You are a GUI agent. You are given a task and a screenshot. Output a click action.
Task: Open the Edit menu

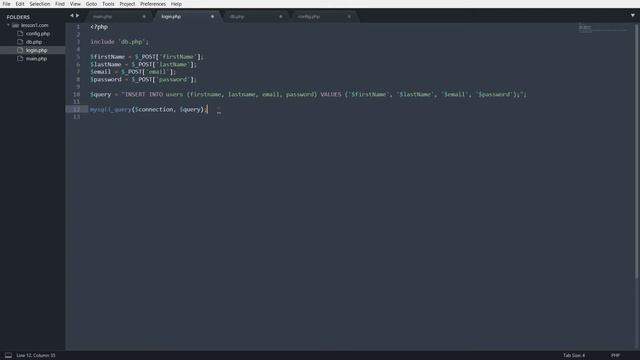pos(20,4)
